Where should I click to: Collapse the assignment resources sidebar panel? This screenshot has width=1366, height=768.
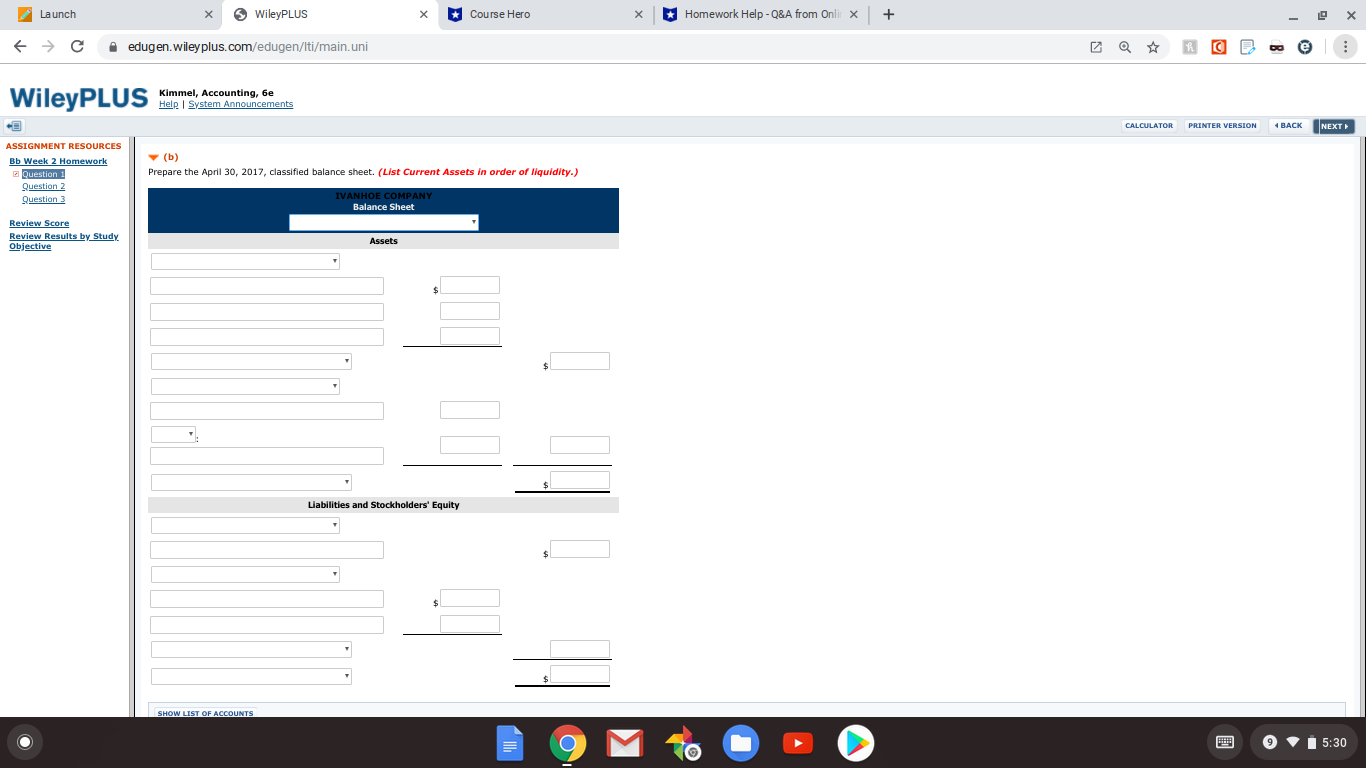coord(13,125)
